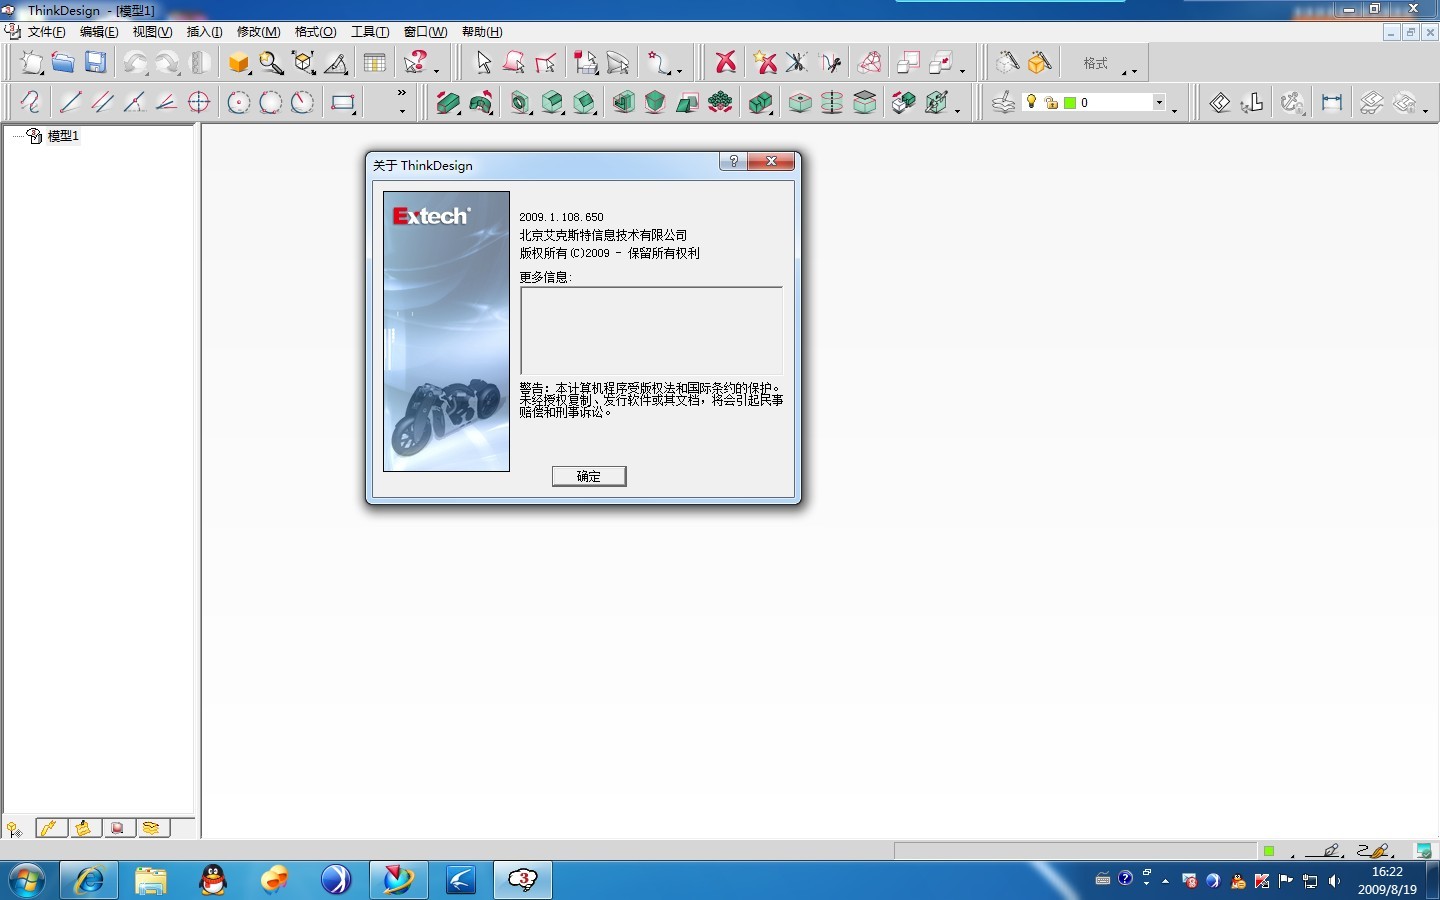The width and height of the screenshot is (1440, 900).
Task: Toggle the layer light bulb visibility
Action: point(1032,102)
